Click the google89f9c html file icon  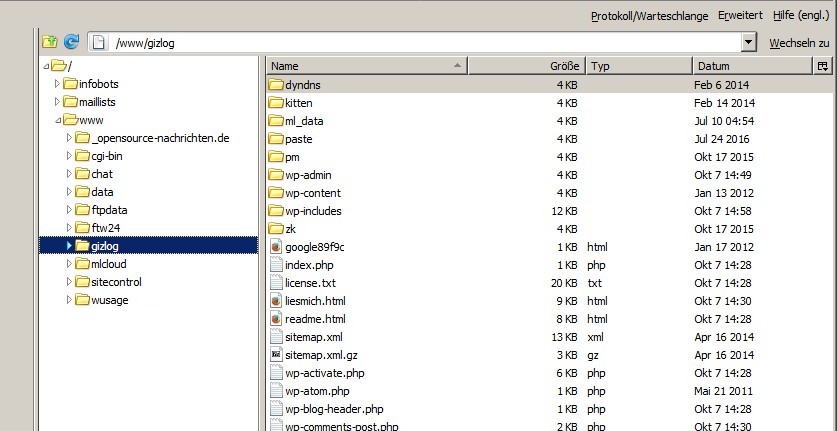coord(275,247)
